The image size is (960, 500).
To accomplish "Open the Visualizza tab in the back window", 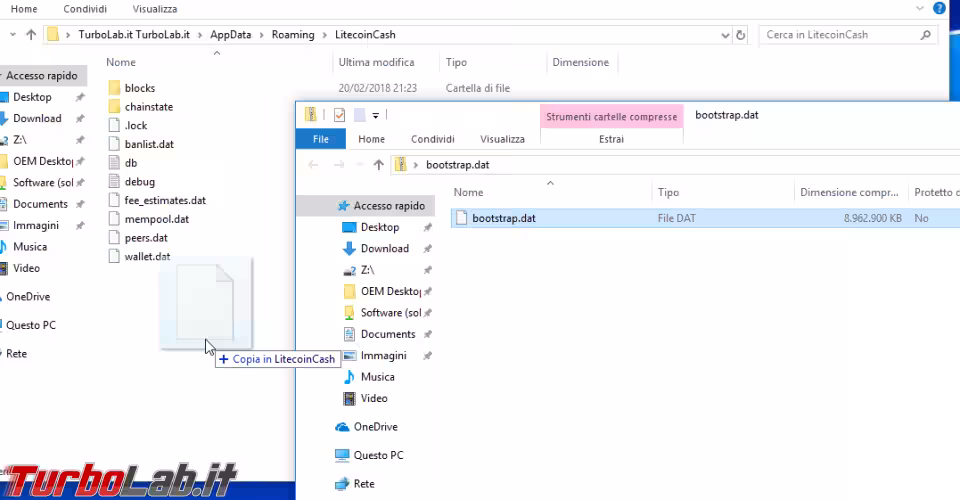I will point(155,9).
